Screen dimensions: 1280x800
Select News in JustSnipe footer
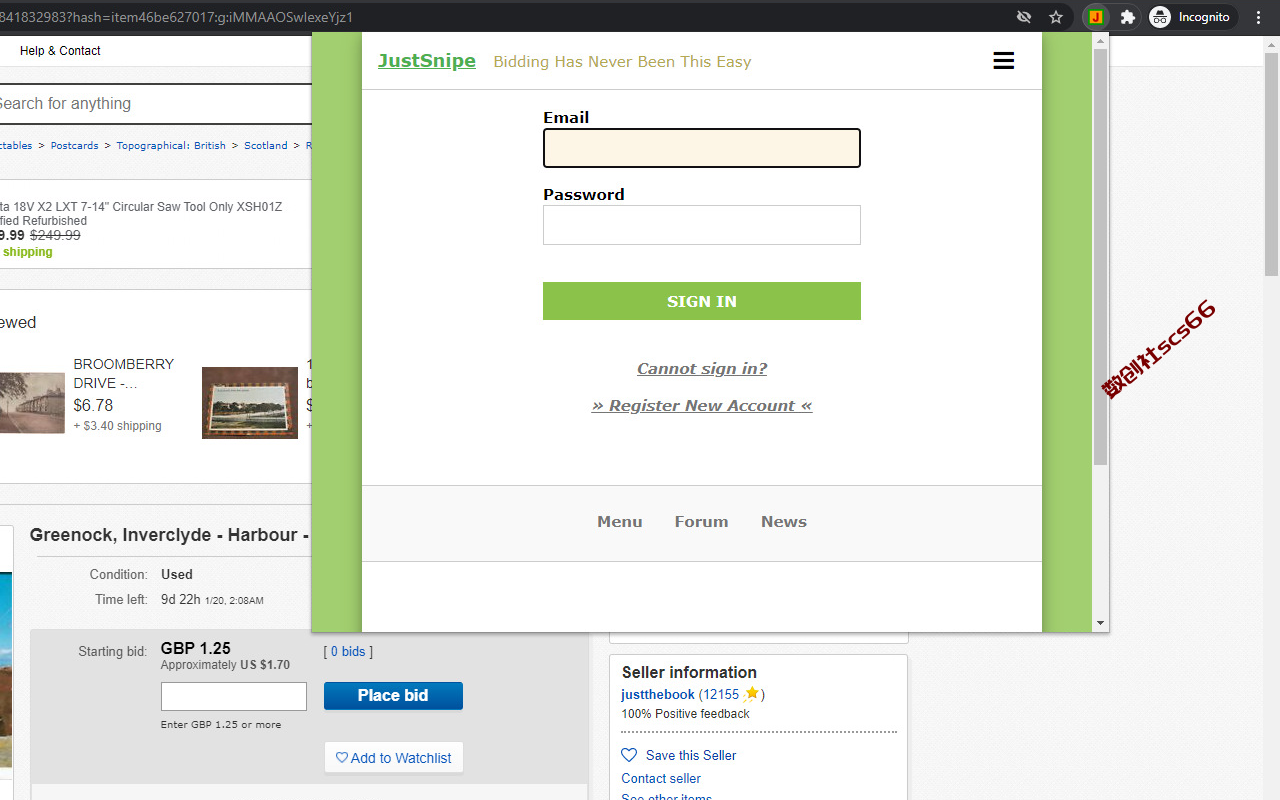click(784, 522)
